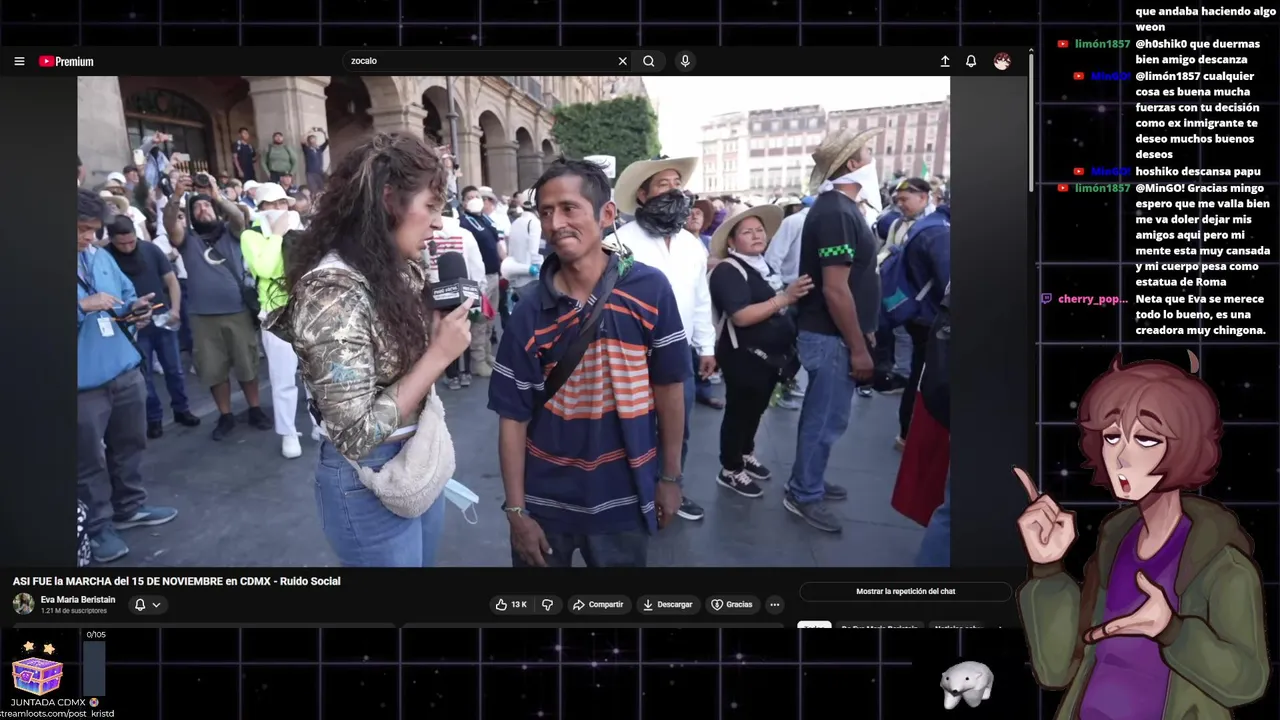Select the 'Todos' filter chip

814,627
